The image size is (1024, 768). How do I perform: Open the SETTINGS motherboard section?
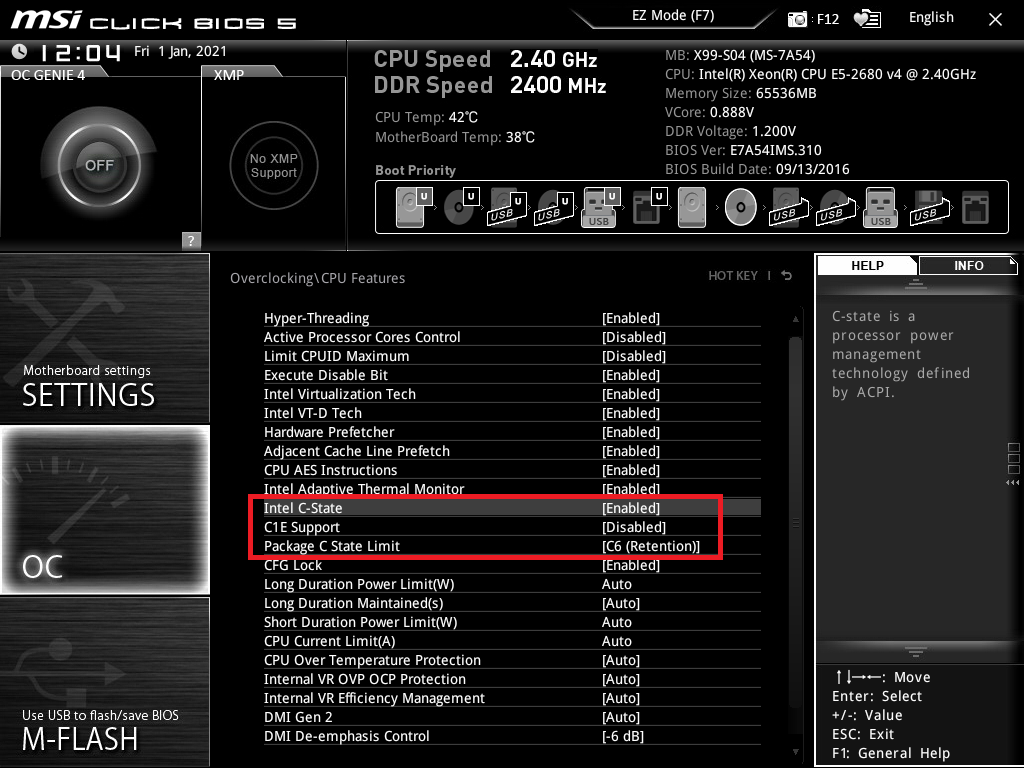[104, 338]
